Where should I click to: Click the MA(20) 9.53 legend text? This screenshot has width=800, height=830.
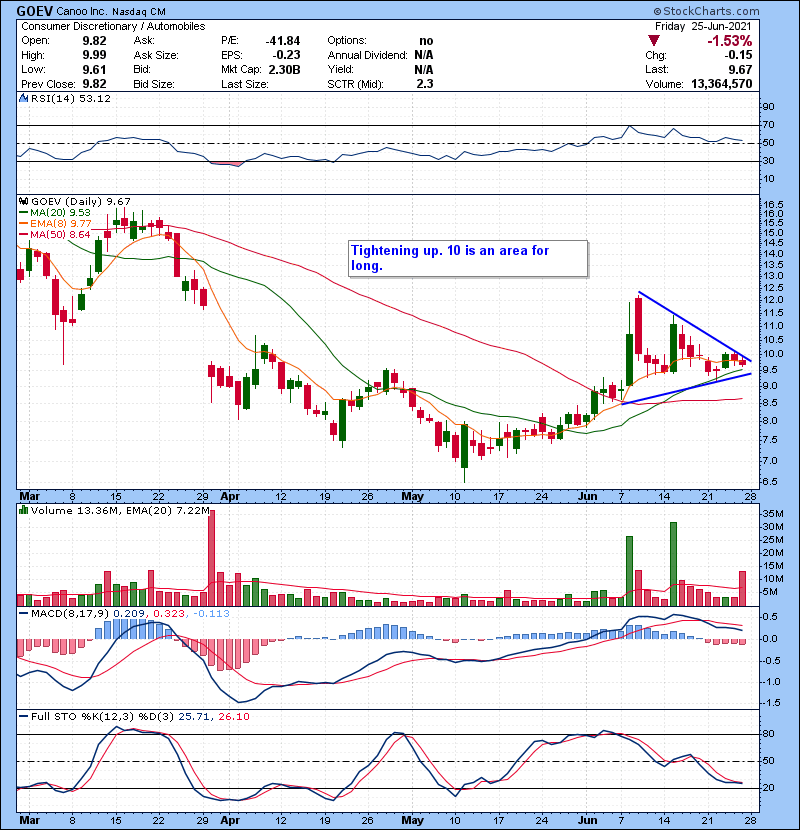tap(60, 213)
